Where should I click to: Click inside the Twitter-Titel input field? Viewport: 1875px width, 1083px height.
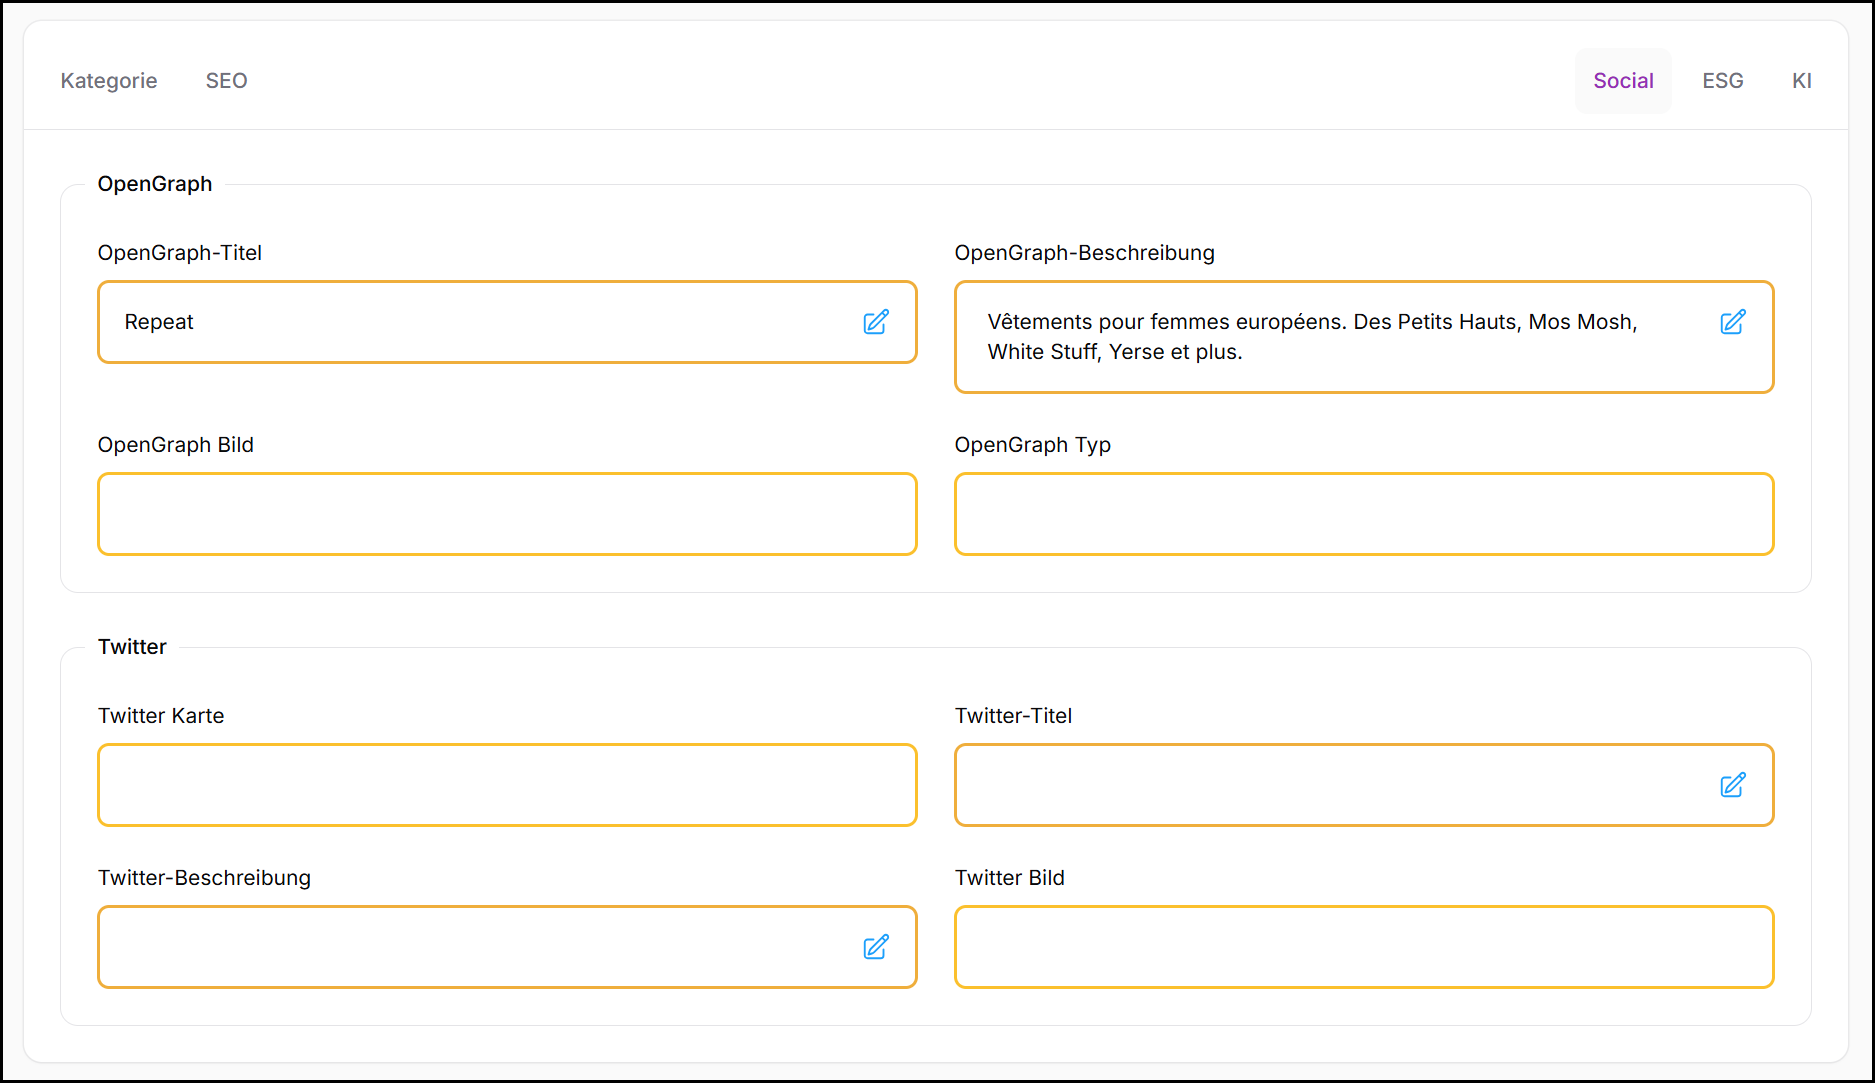[x=1330, y=785]
